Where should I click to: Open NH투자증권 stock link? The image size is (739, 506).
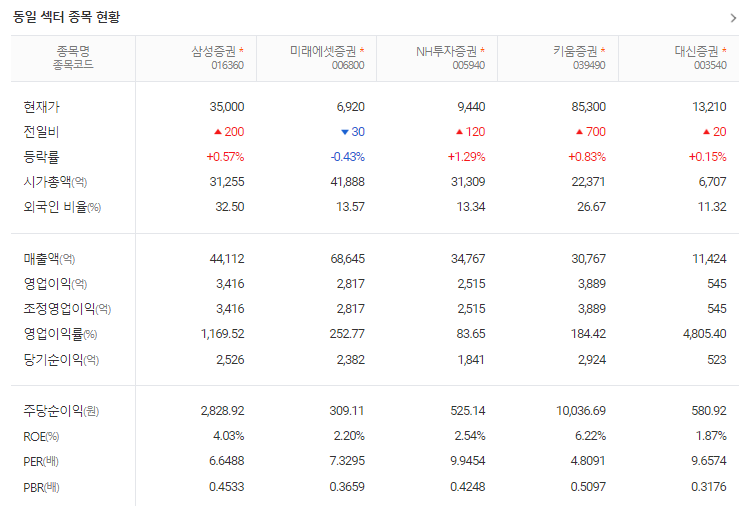[446, 51]
